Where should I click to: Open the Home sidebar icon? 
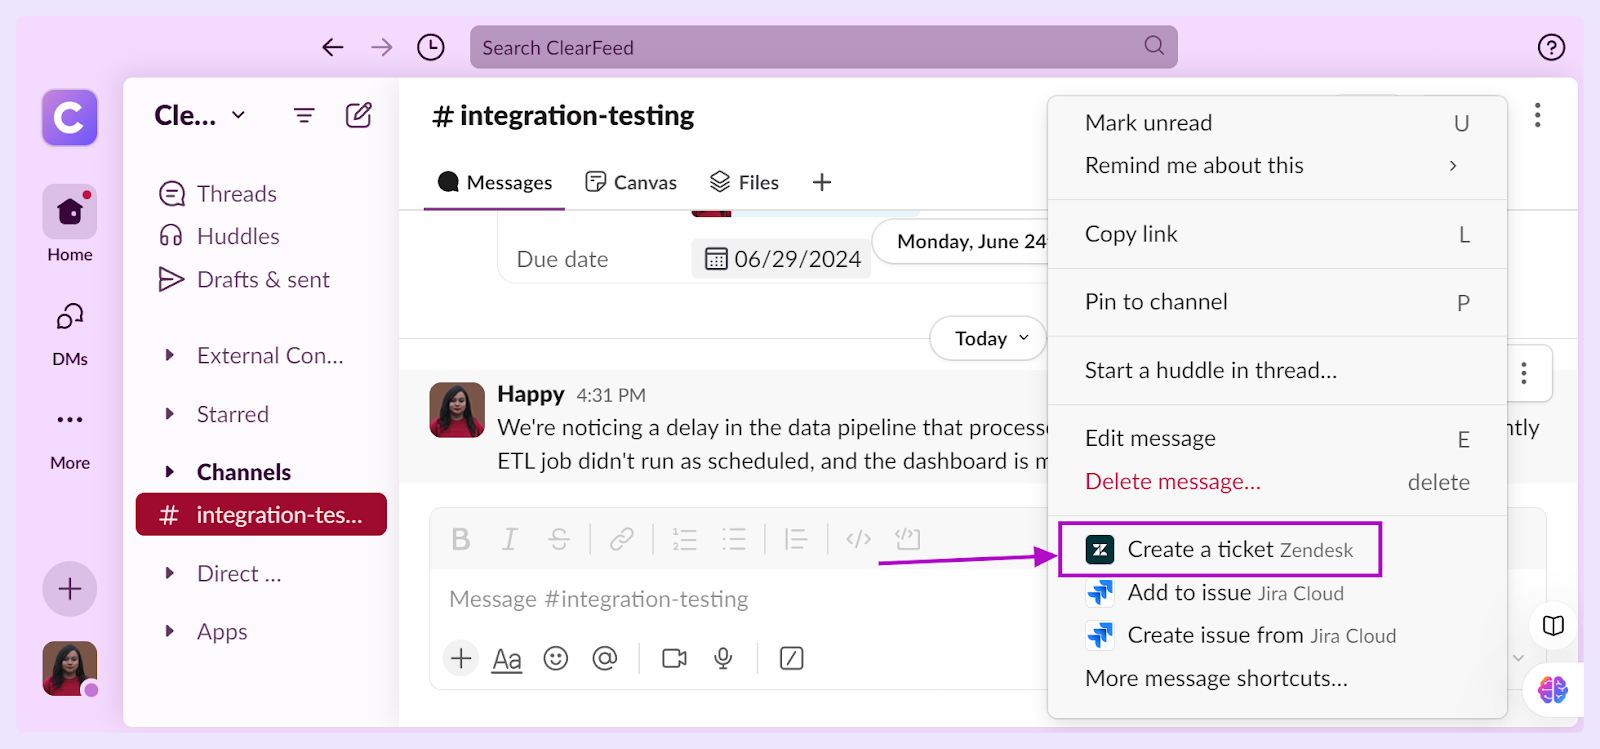(70, 211)
